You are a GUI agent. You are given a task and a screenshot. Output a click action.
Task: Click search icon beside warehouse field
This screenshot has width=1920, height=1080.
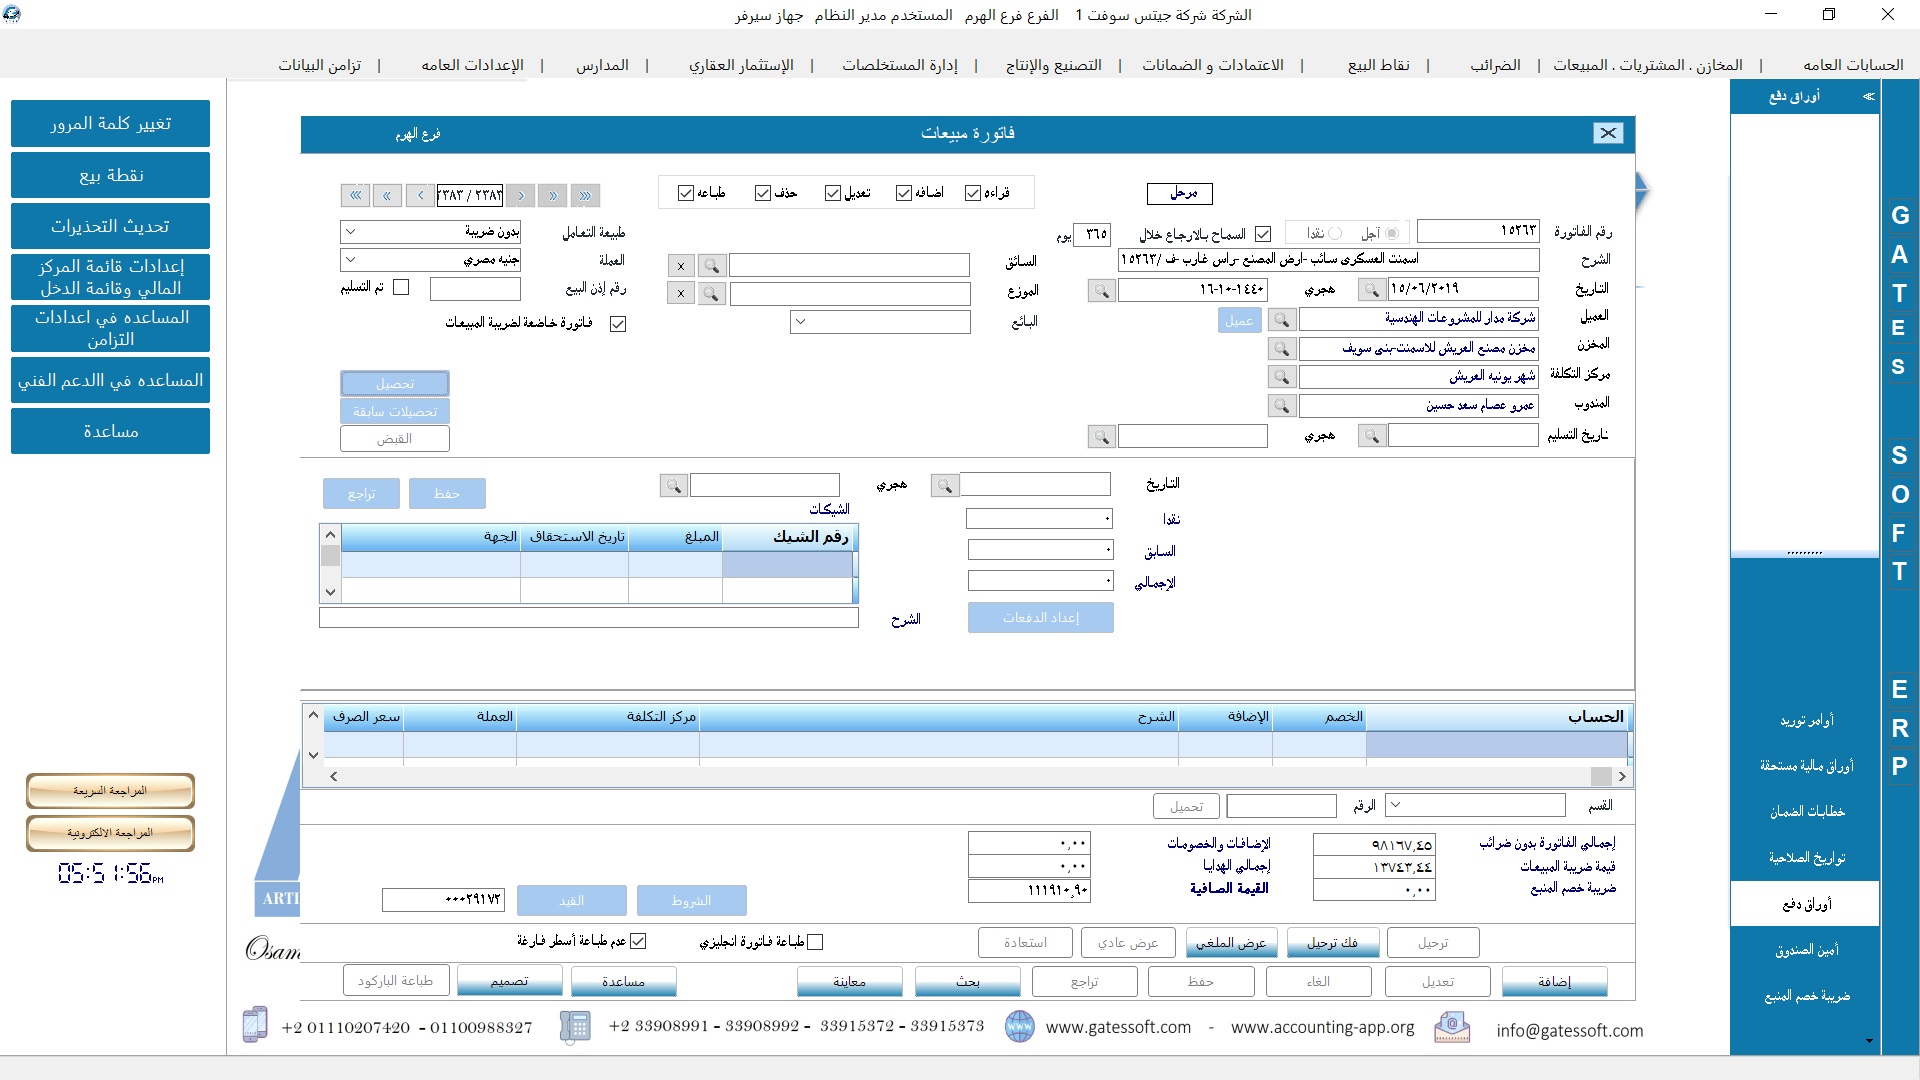1282,349
